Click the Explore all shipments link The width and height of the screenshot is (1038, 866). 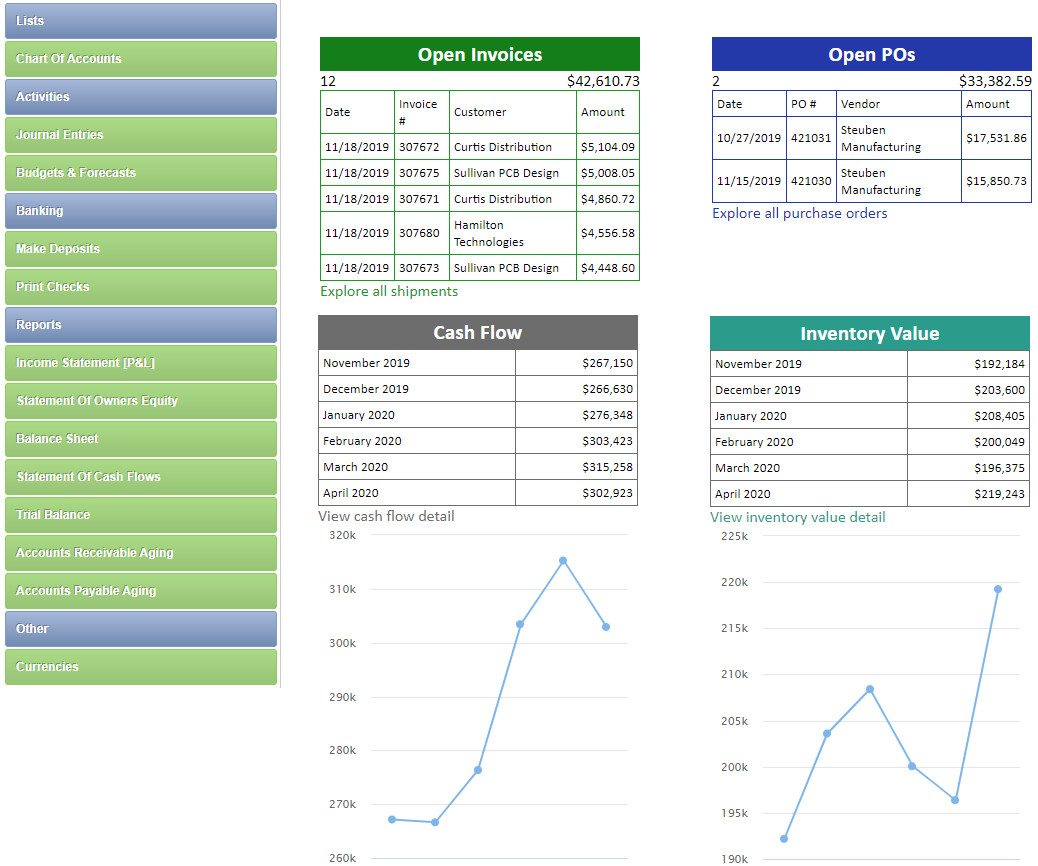click(386, 291)
